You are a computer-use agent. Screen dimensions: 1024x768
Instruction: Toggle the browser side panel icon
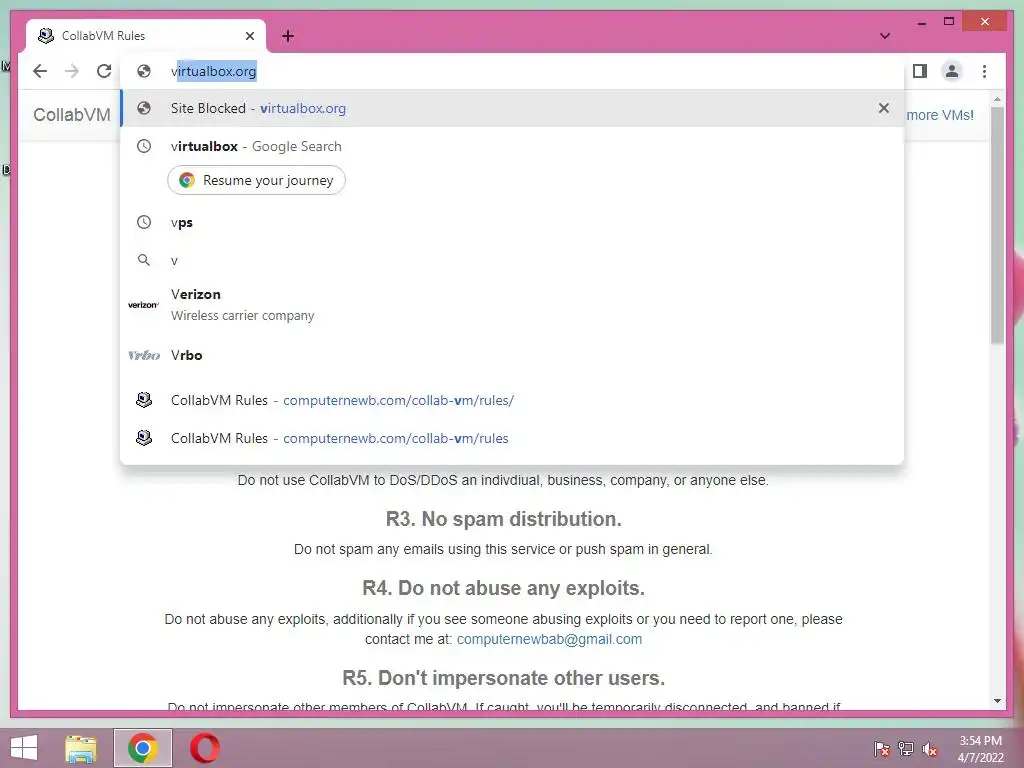tap(920, 71)
